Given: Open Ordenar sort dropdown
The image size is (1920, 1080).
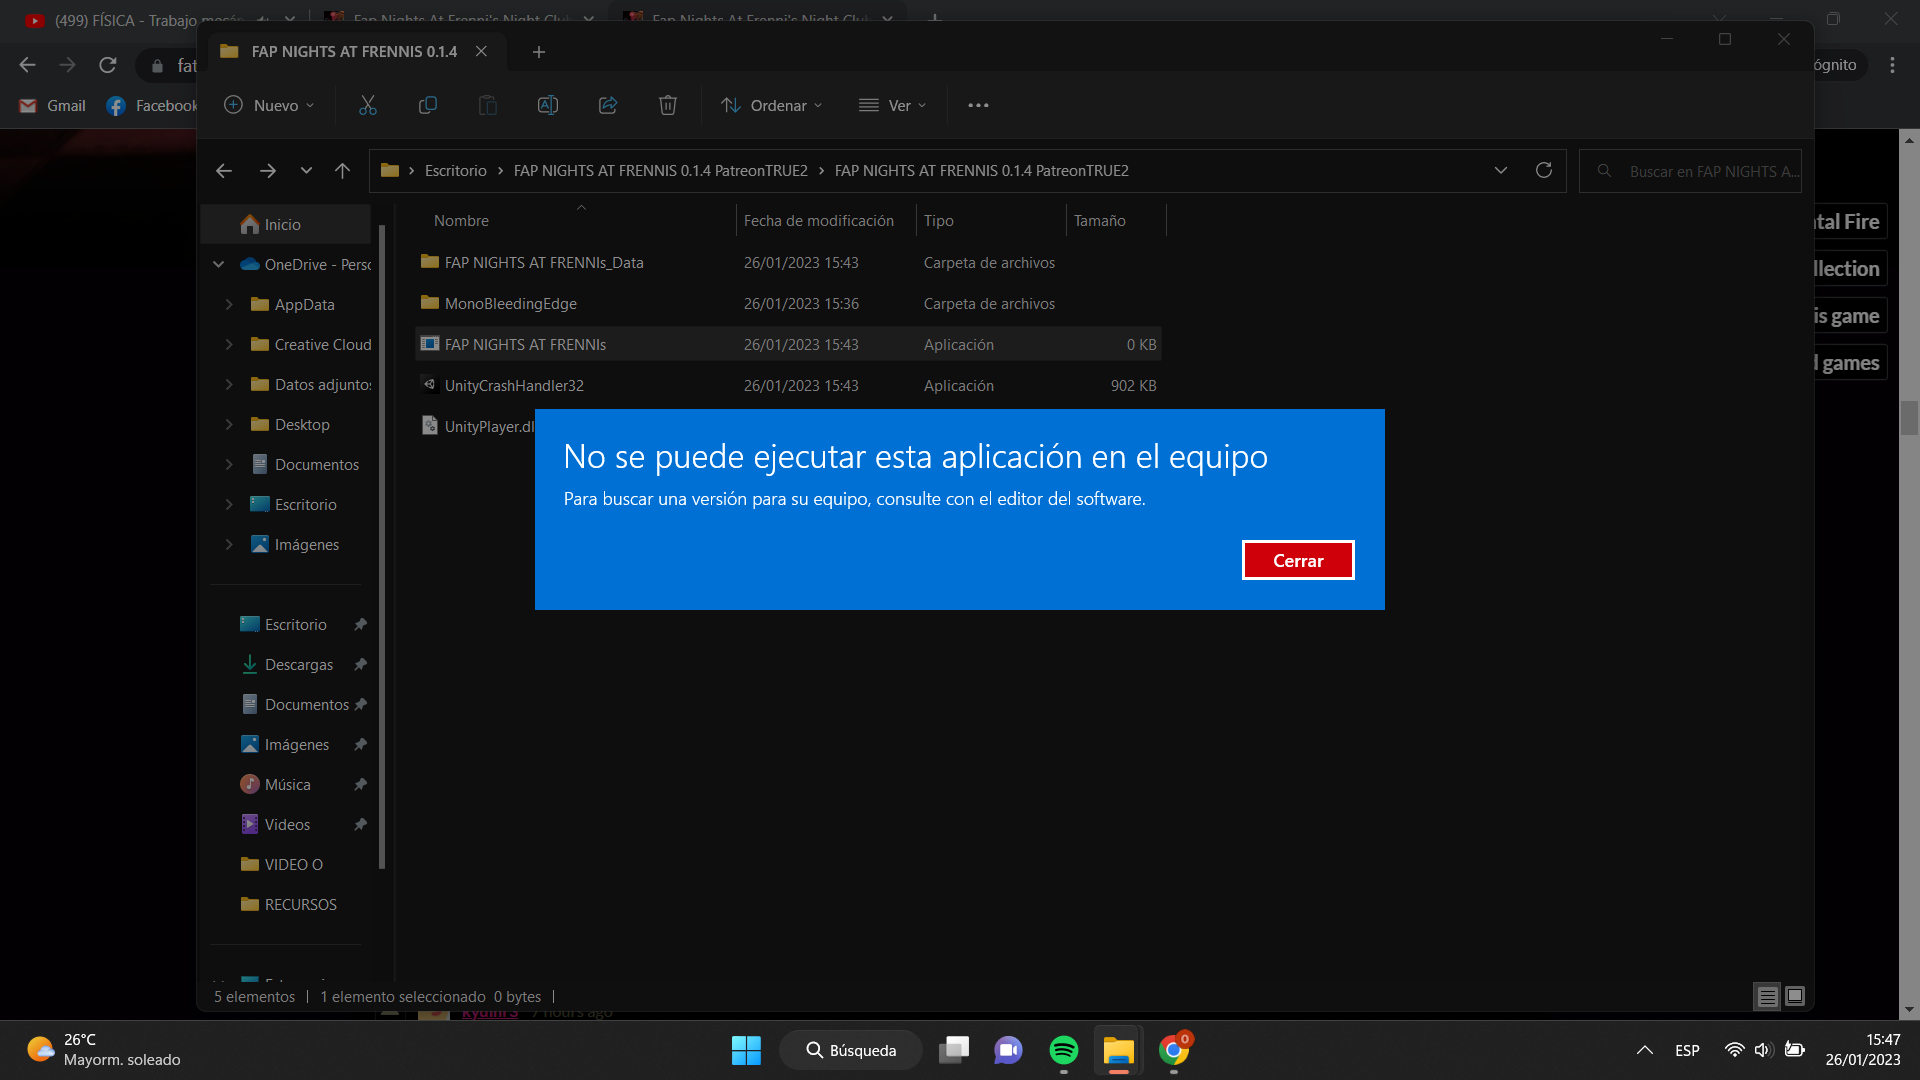Looking at the screenshot, I should (772, 105).
